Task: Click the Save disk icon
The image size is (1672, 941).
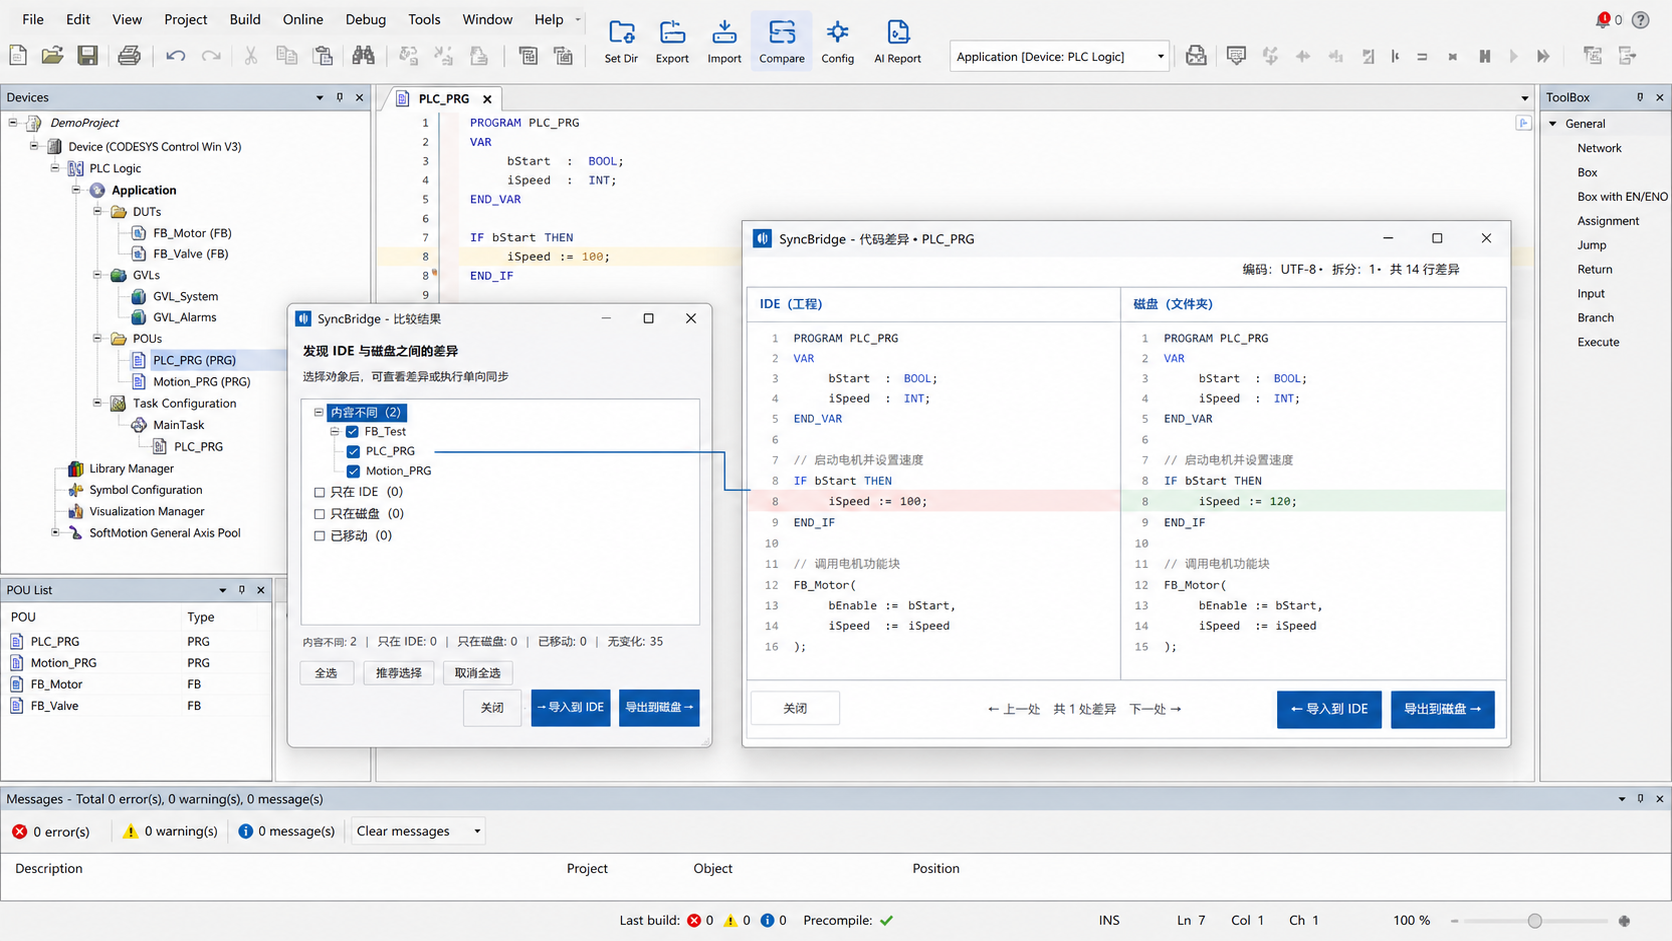Action: (x=88, y=56)
